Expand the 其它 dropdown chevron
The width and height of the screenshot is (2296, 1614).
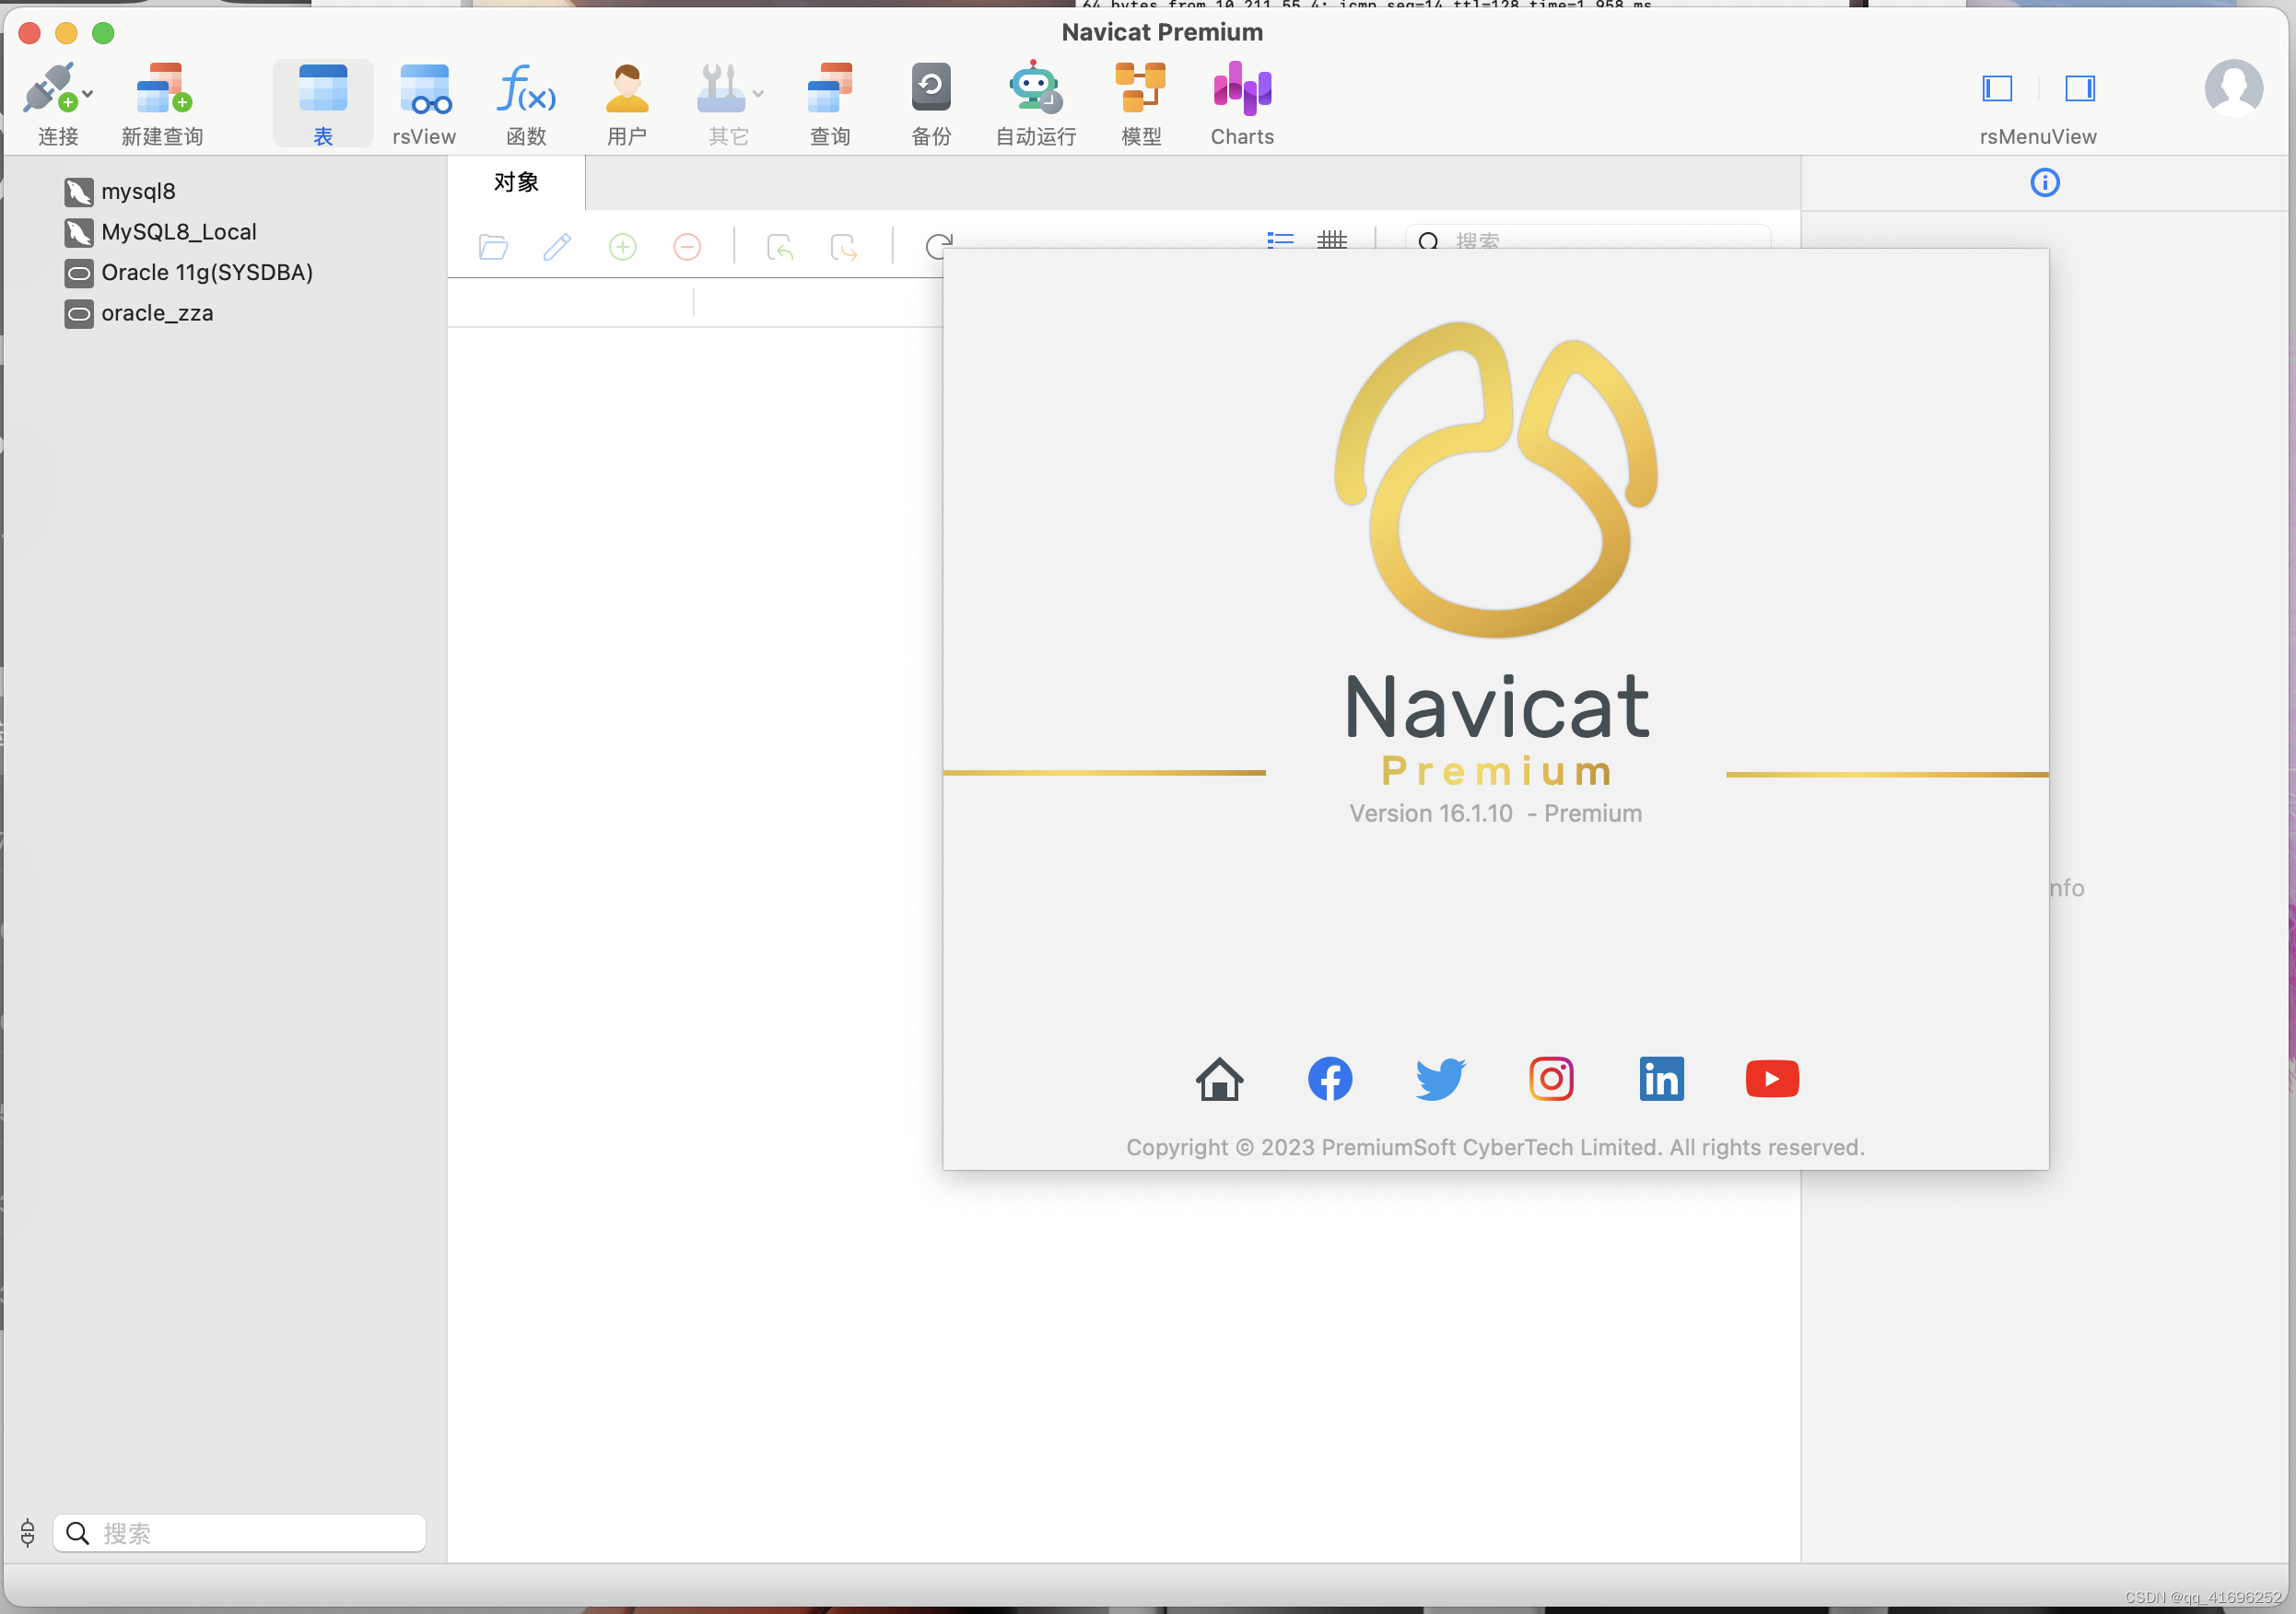[759, 93]
